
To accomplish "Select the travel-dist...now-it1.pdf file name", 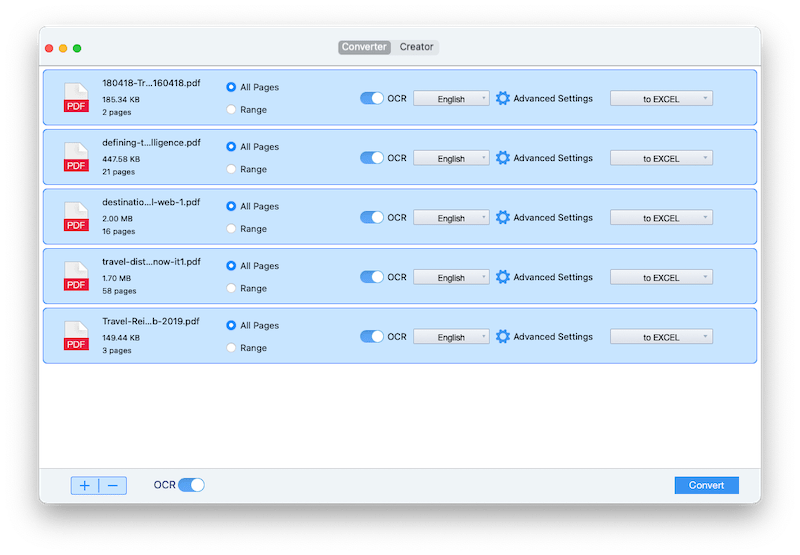I will click(x=151, y=262).
